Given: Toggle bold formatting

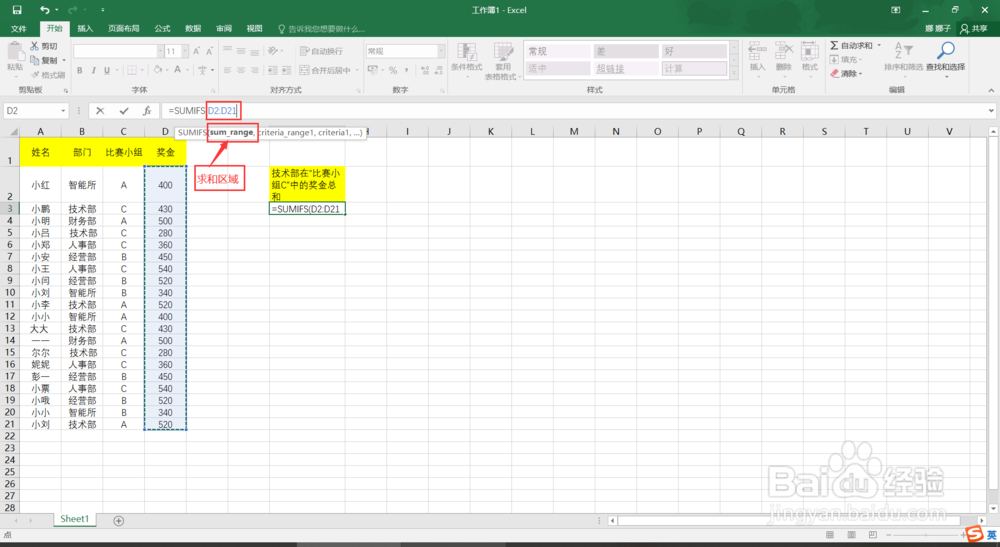Looking at the screenshot, I should click(x=80, y=70).
